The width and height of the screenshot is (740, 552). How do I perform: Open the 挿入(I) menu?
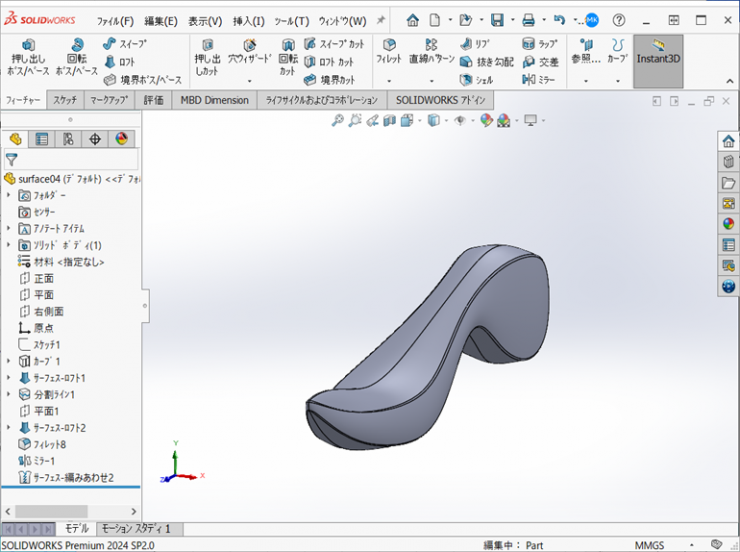248,21
